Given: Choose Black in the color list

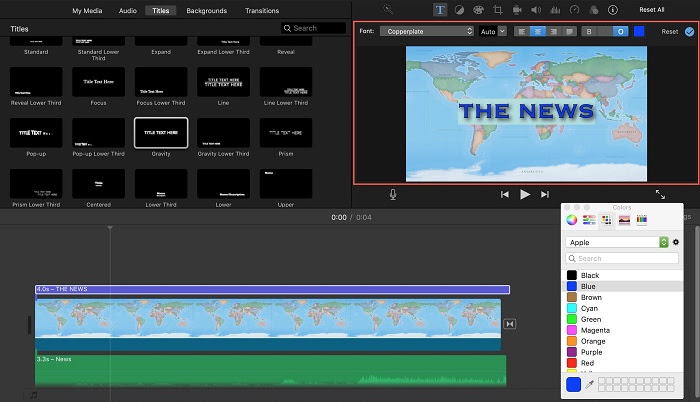Looking at the screenshot, I should [x=624, y=275].
